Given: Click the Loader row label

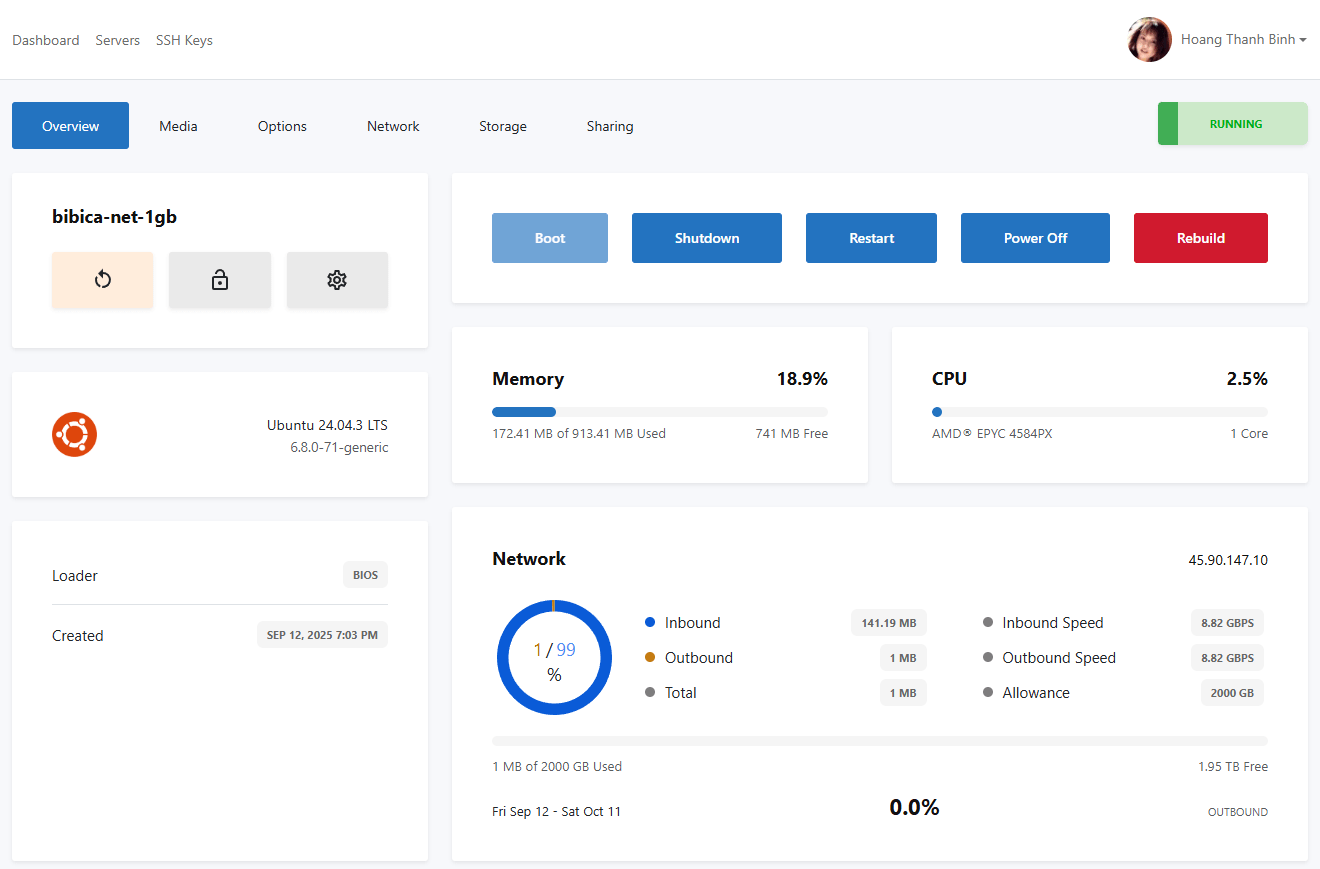Looking at the screenshot, I should [x=75, y=576].
